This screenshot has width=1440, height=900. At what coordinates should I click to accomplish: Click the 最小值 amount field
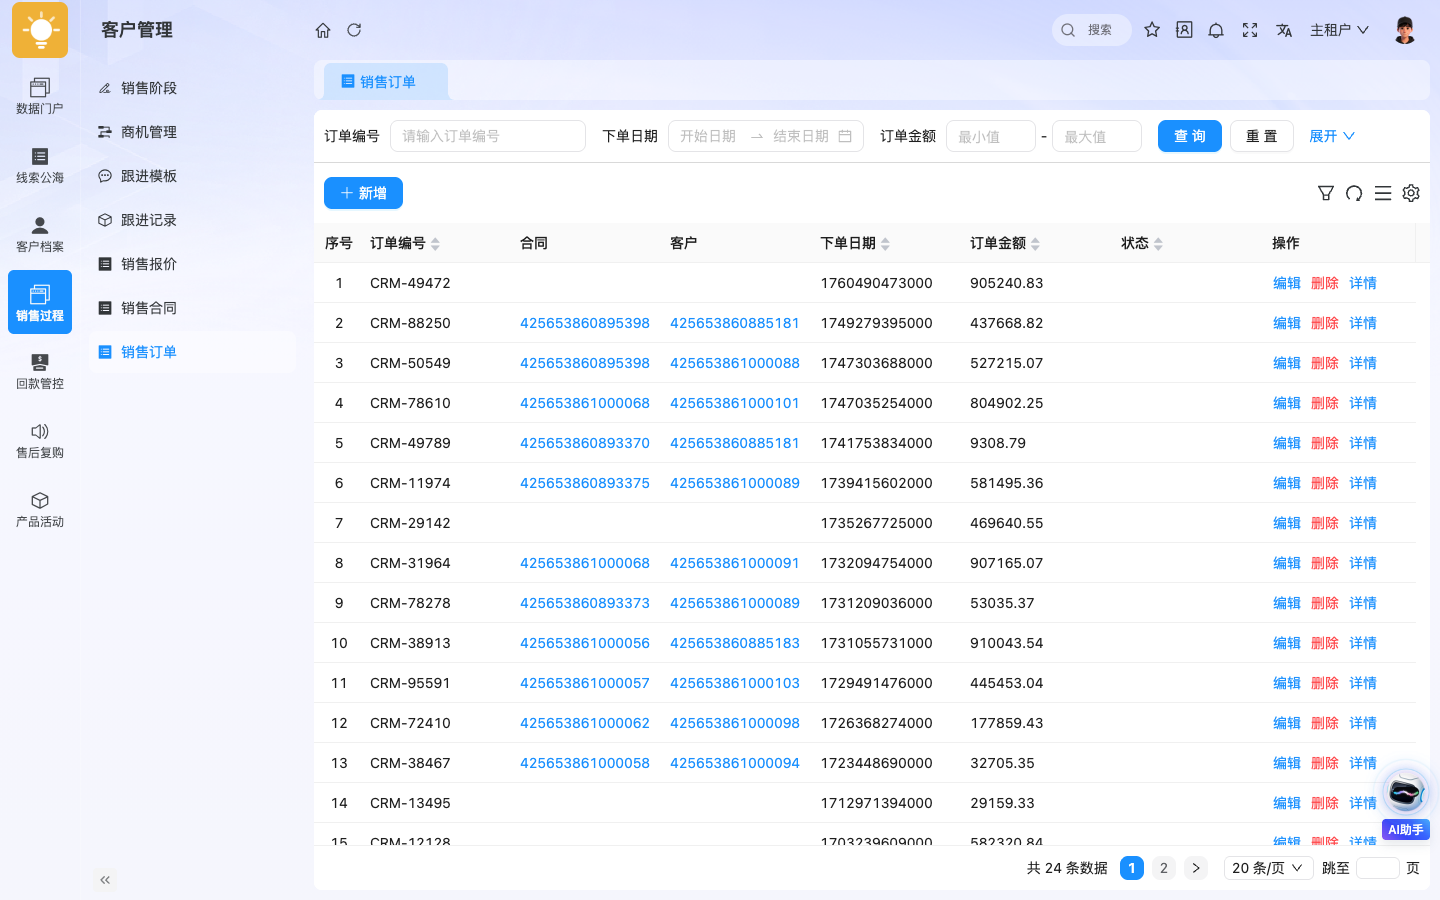coord(991,136)
